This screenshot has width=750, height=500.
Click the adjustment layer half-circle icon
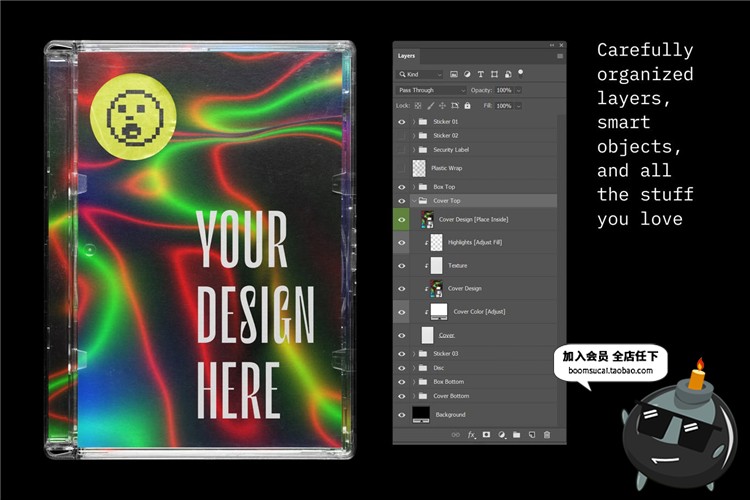point(501,435)
